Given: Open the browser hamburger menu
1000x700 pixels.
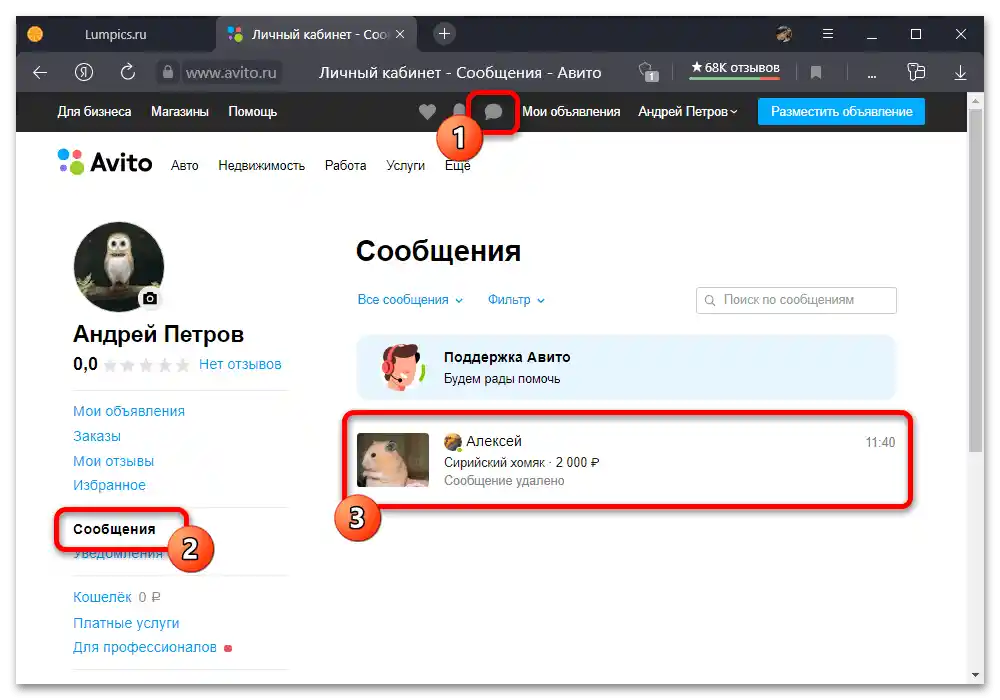Looking at the screenshot, I should (x=828, y=34).
